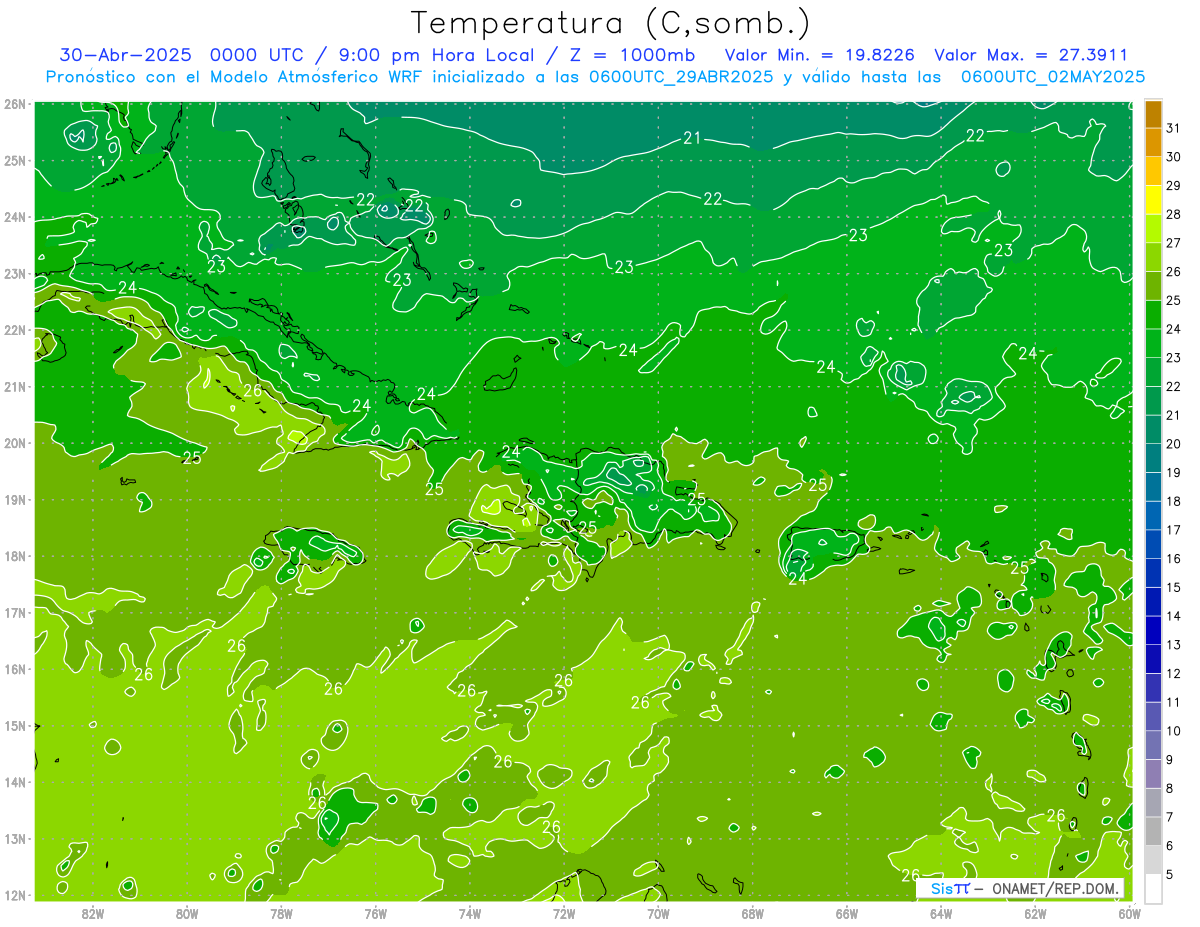Click the '31' label on the color scale
Viewport: 1200px width, 927px height.
[x=1173, y=128]
